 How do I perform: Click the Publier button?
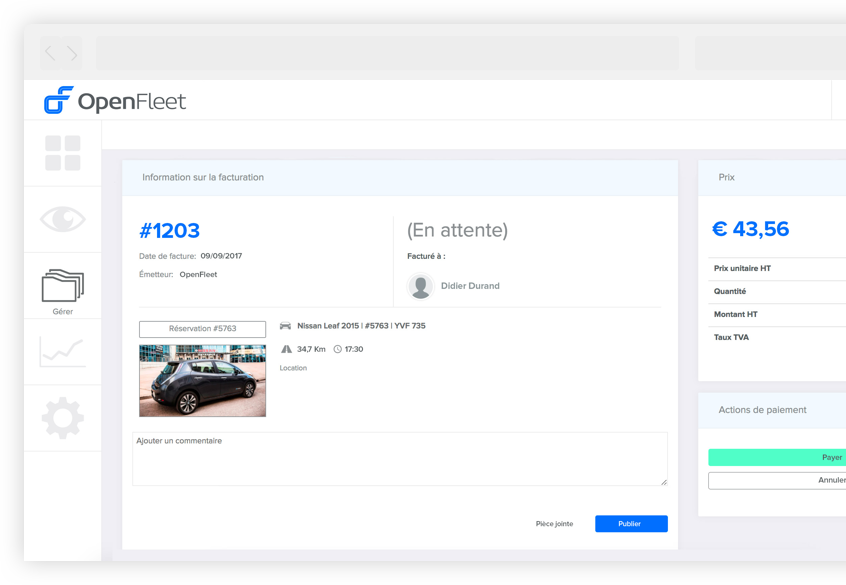[x=631, y=523]
